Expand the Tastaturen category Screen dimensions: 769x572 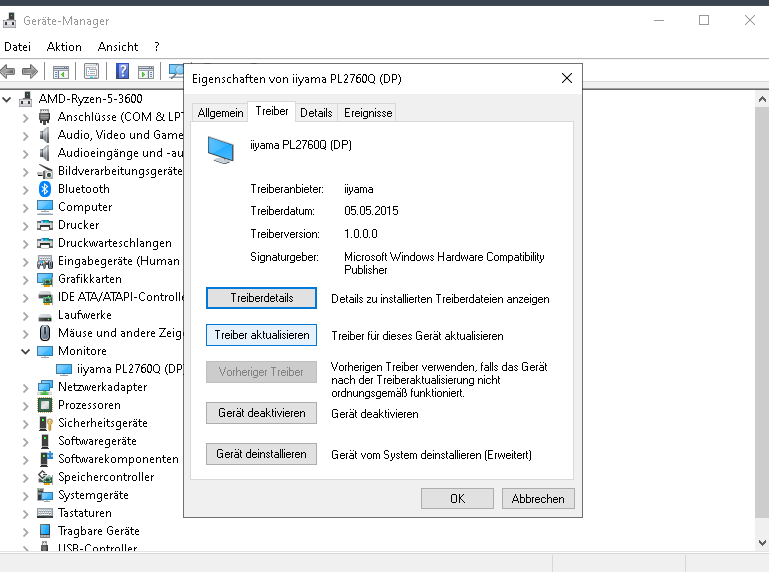(x=26, y=514)
